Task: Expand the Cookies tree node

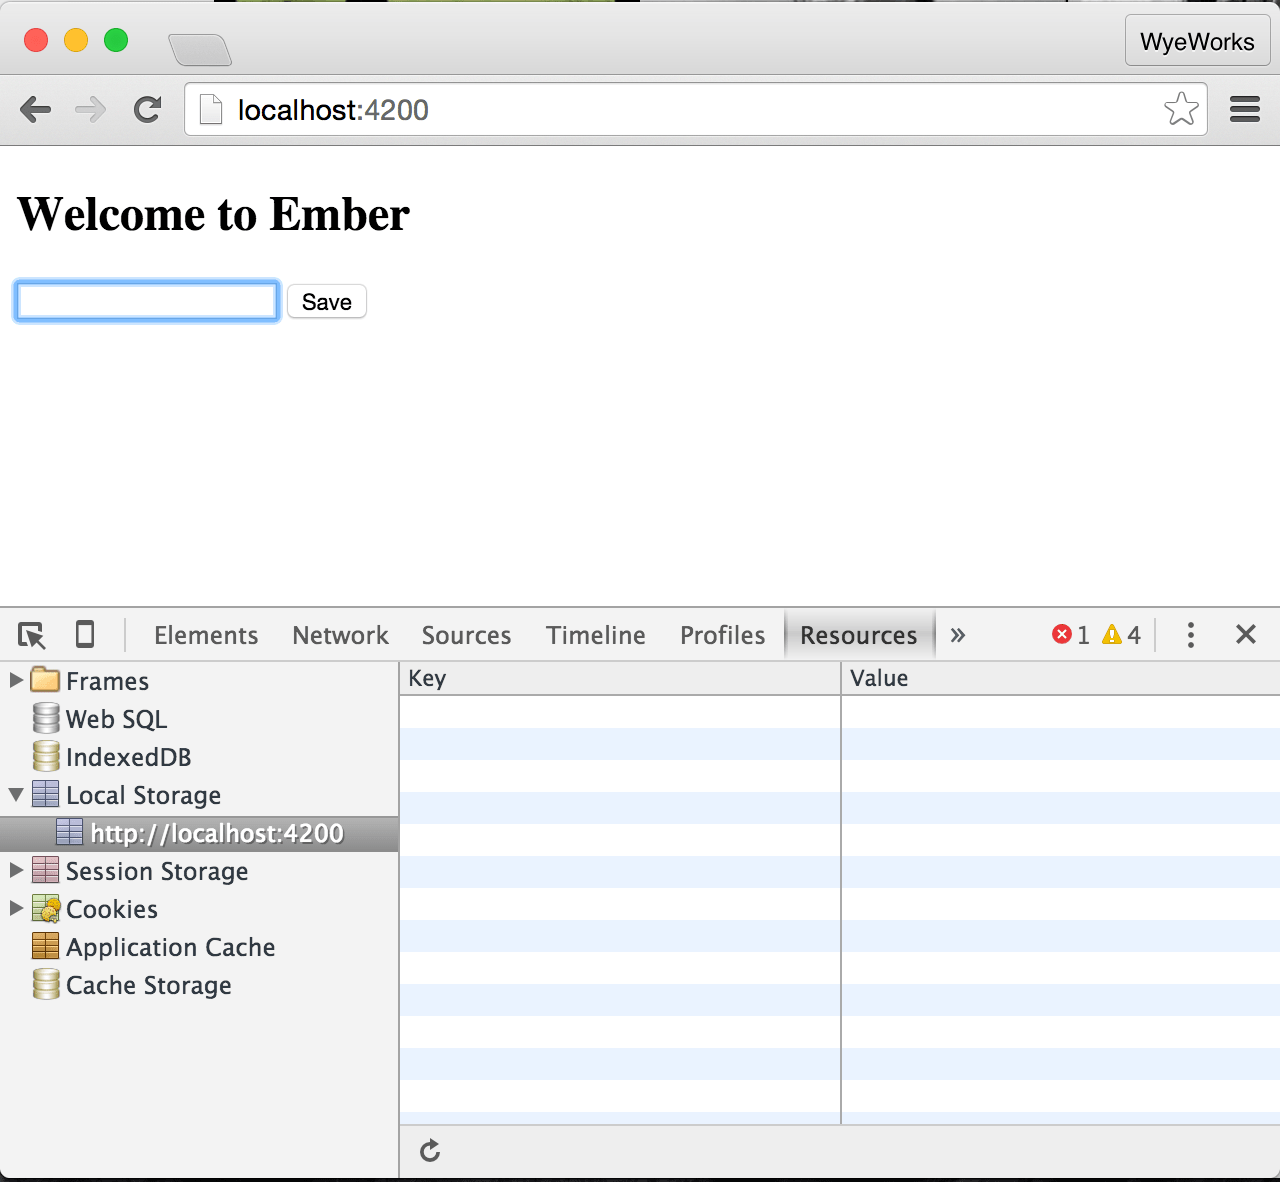Action: pyautogui.click(x=16, y=909)
